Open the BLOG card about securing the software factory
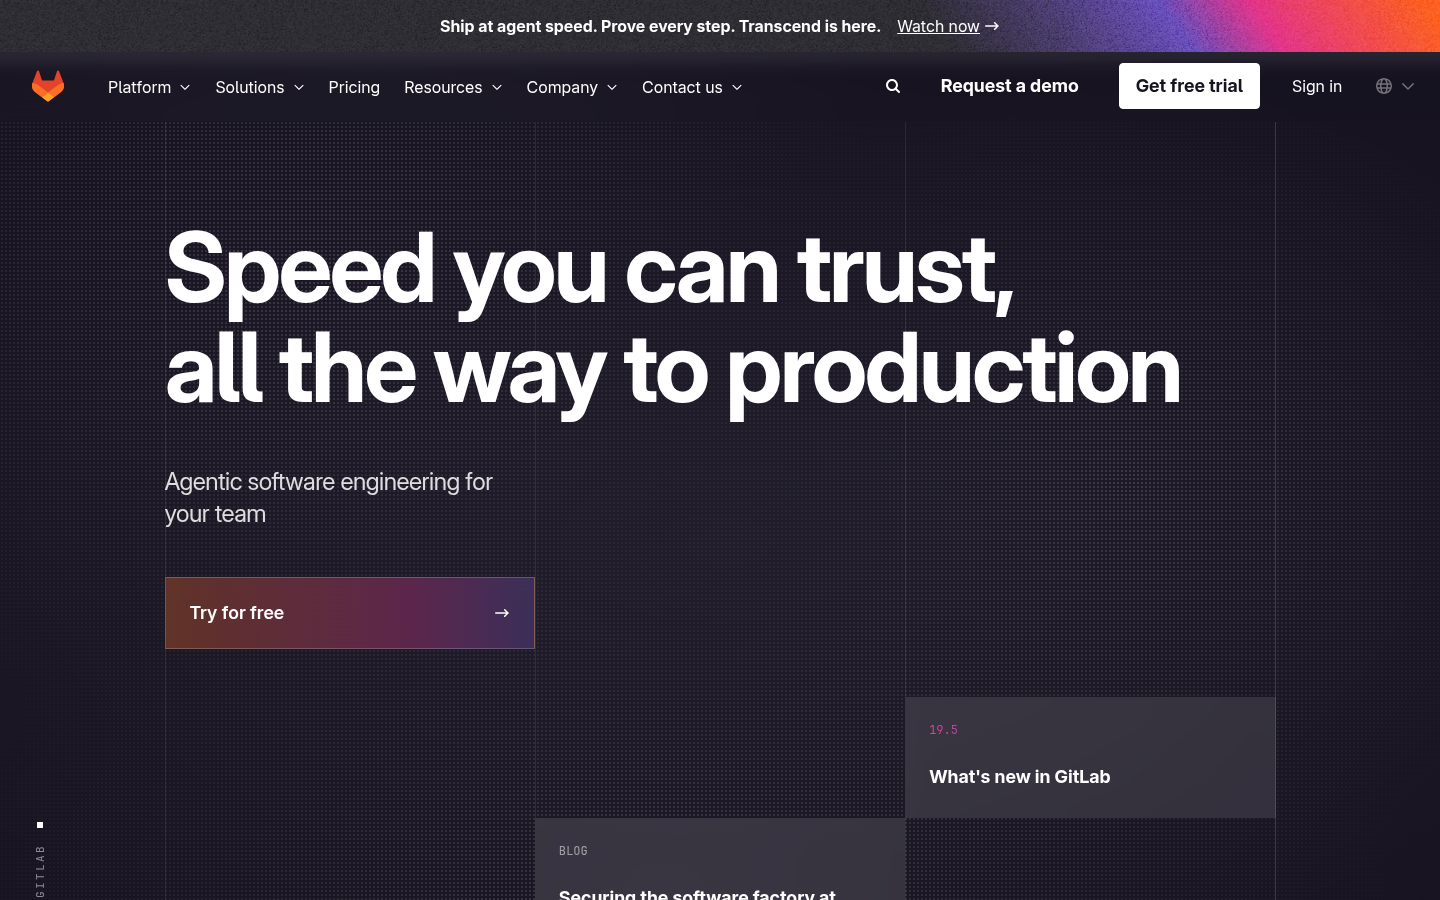Image resolution: width=1440 pixels, height=900 pixels. click(720, 859)
